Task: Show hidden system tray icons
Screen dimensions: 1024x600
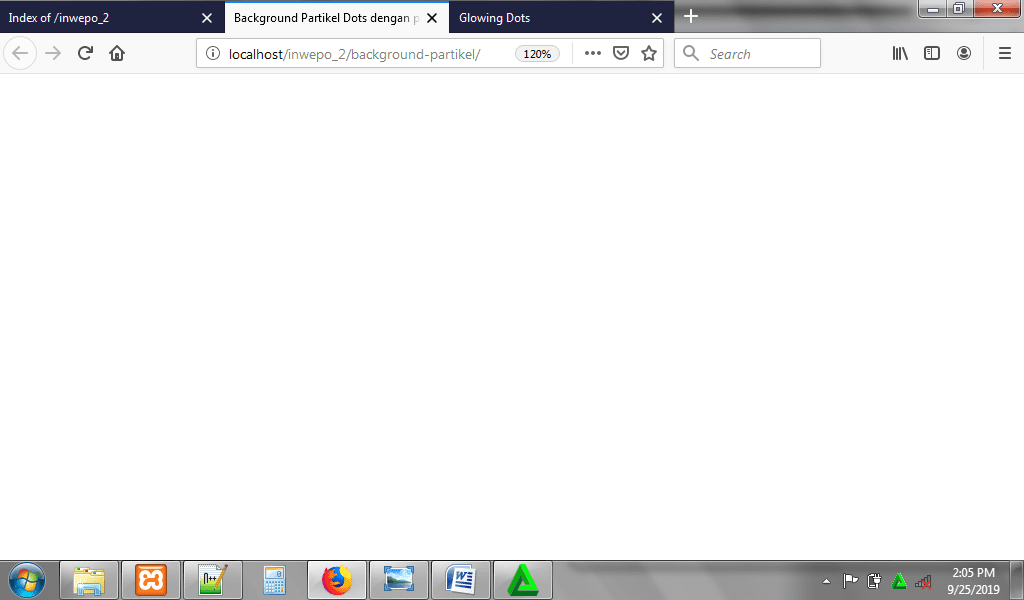Action: pyautogui.click(x=826, y=581)
